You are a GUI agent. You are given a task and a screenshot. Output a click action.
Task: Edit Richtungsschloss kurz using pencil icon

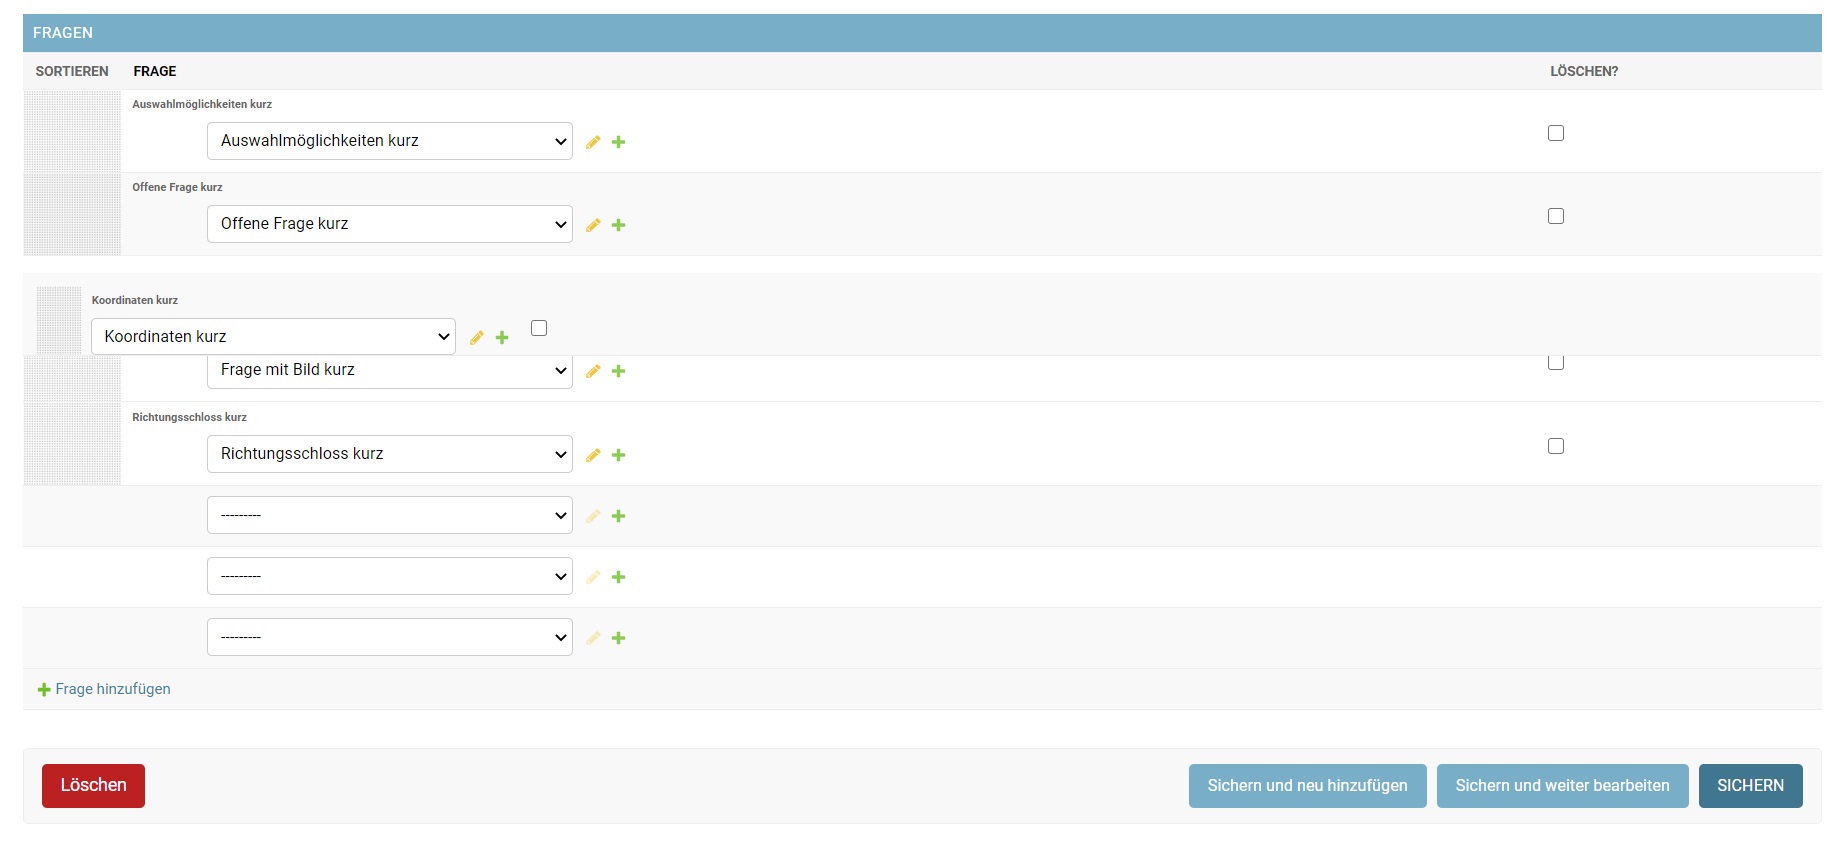[x=593, y=455]
